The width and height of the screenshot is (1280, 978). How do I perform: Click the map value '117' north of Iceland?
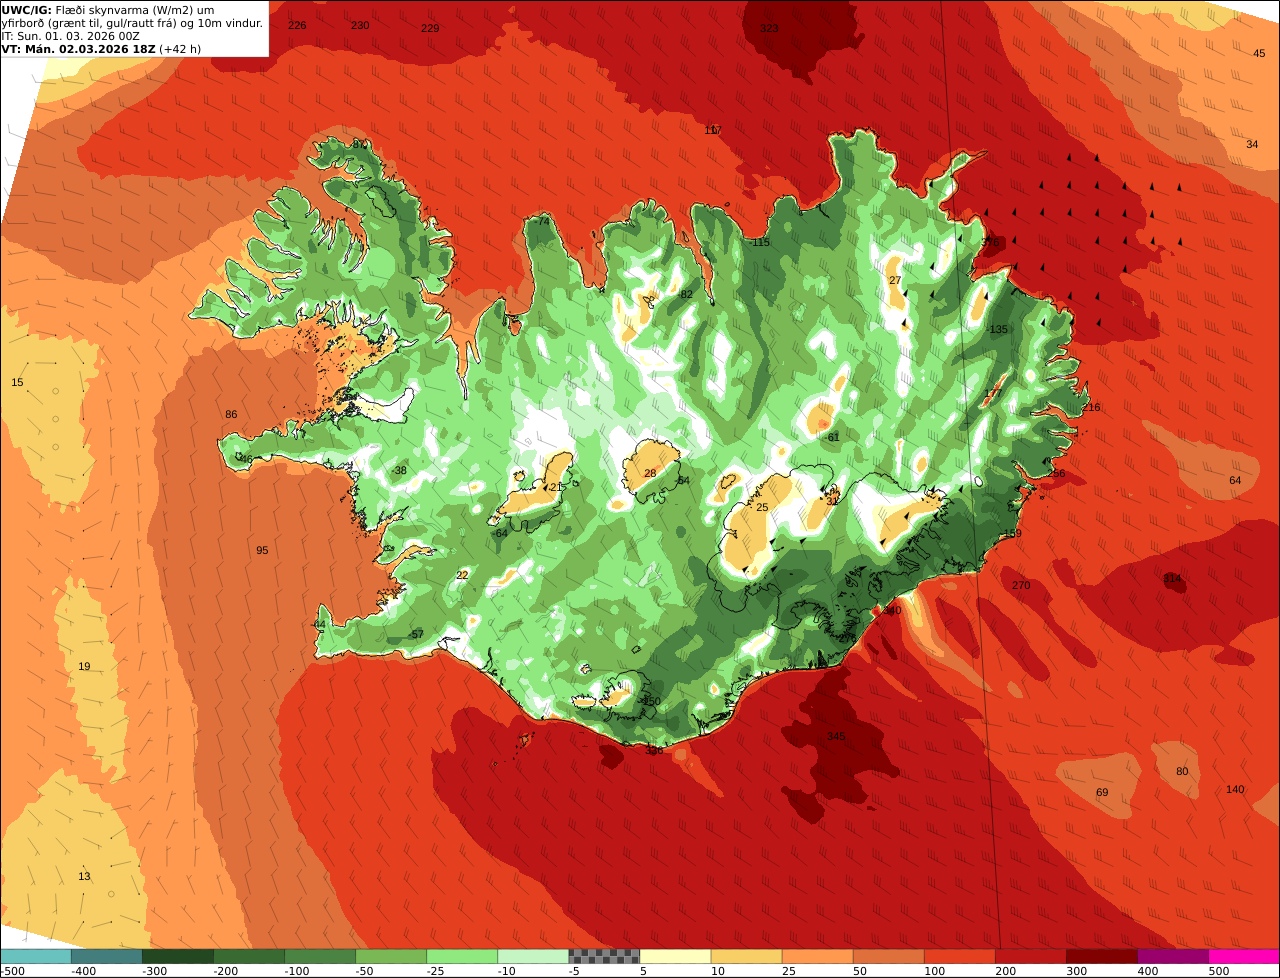pos(713,130)
